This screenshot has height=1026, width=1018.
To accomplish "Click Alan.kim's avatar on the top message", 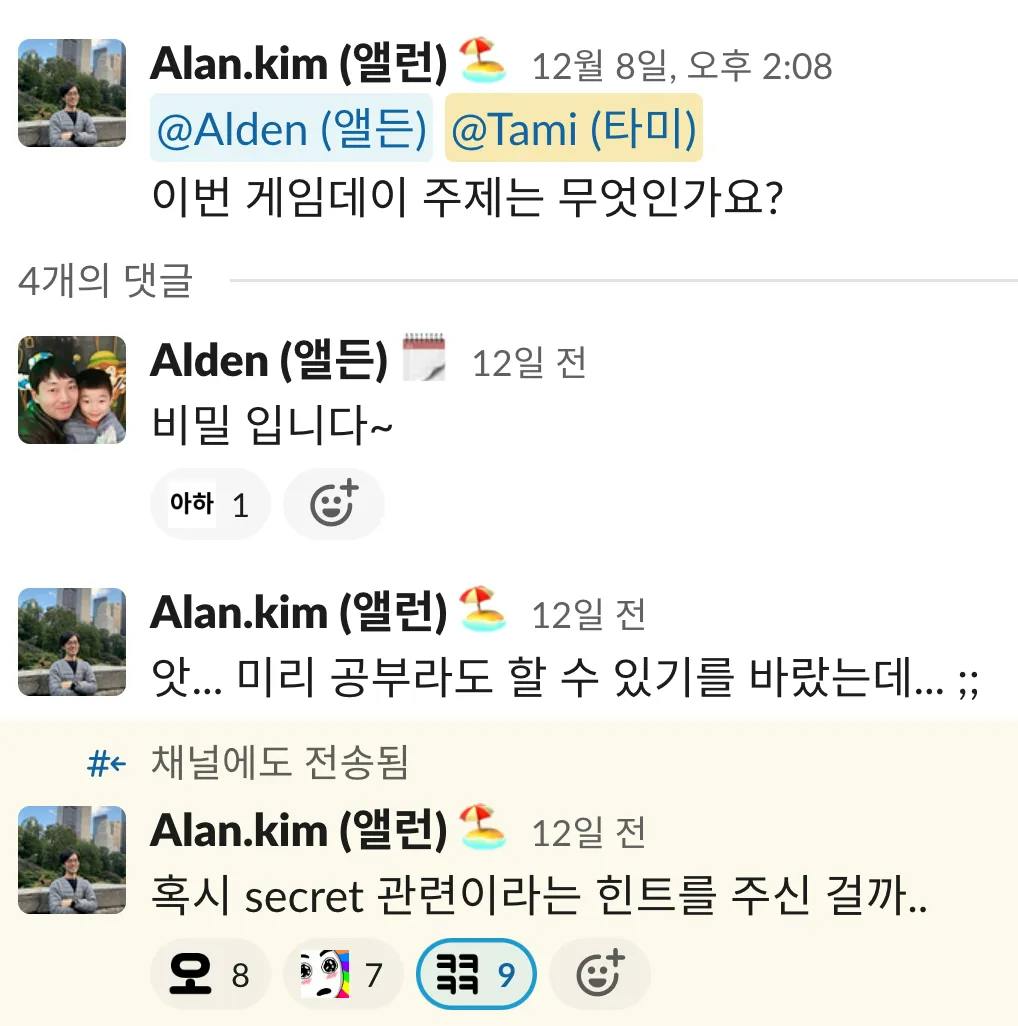I will pyautogui.click(x=72, y=93).
